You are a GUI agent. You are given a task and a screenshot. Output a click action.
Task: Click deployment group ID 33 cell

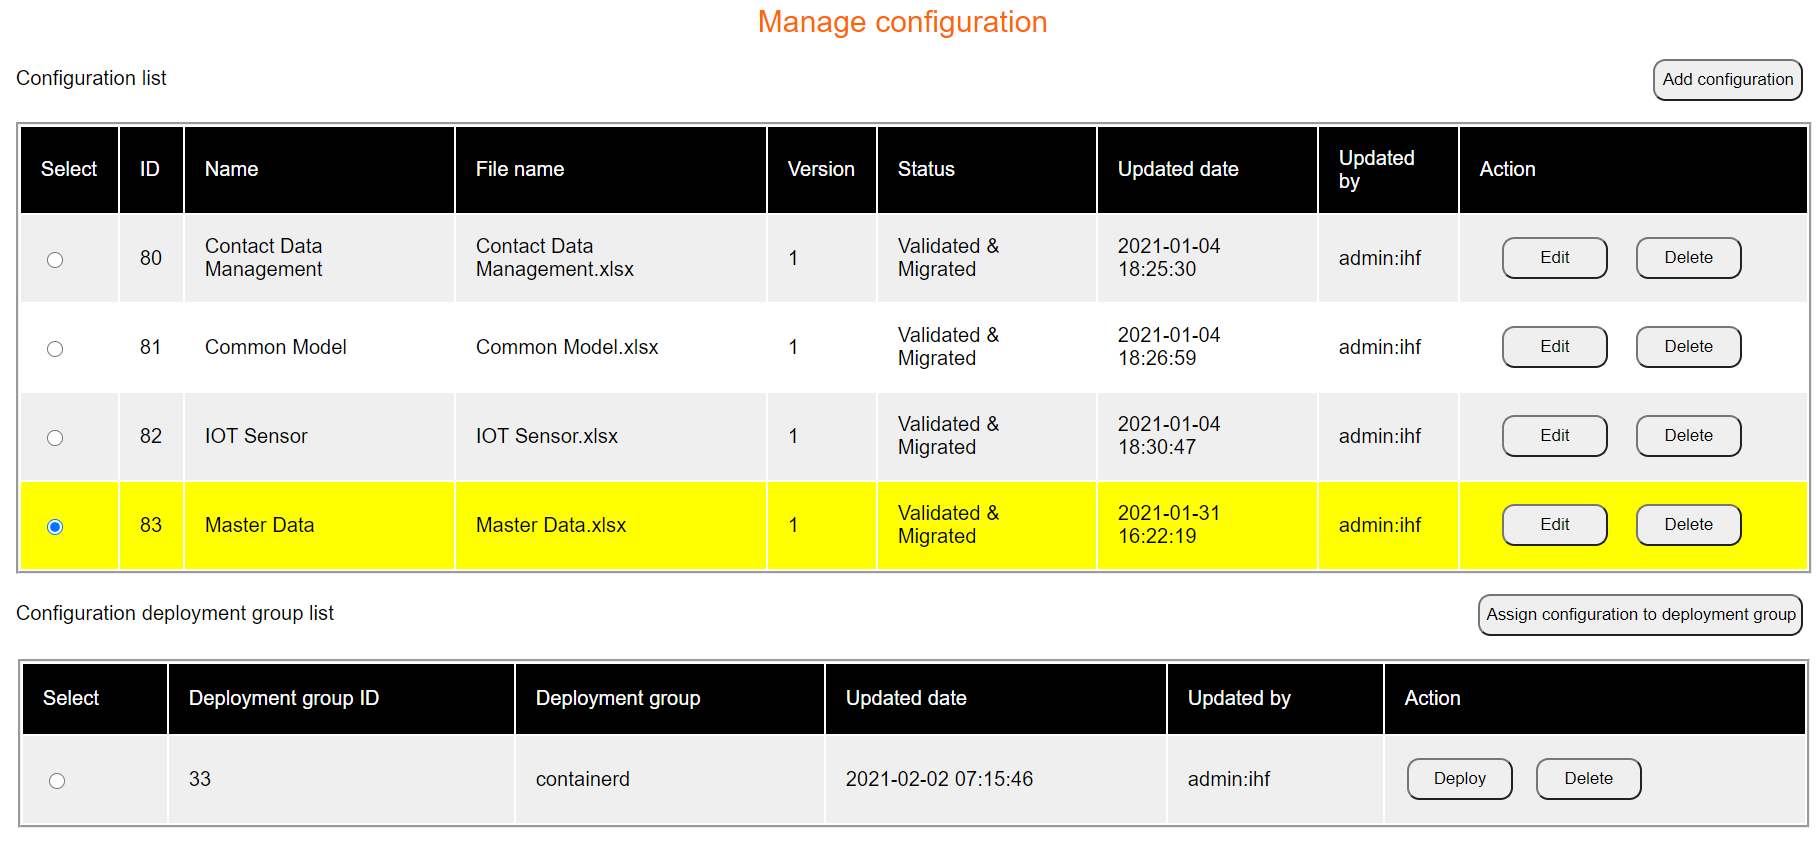click(x=341, y=780)
